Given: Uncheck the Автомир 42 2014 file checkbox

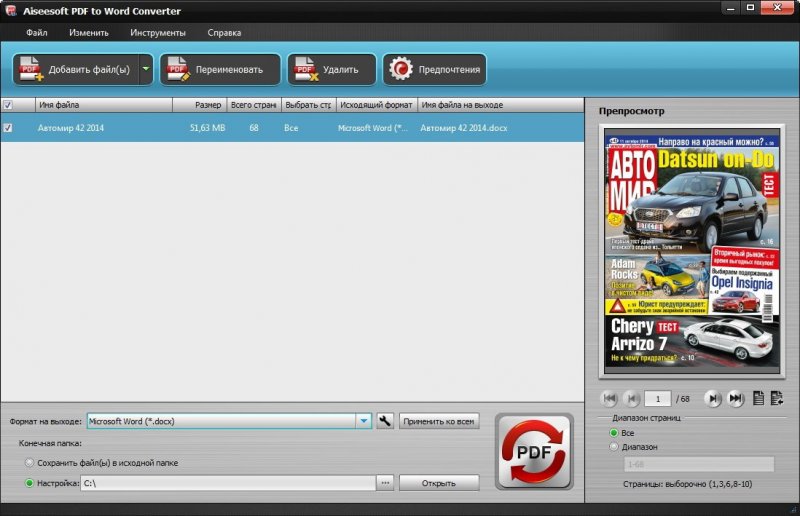Looking at the screenshot, I should pos(8,128).
